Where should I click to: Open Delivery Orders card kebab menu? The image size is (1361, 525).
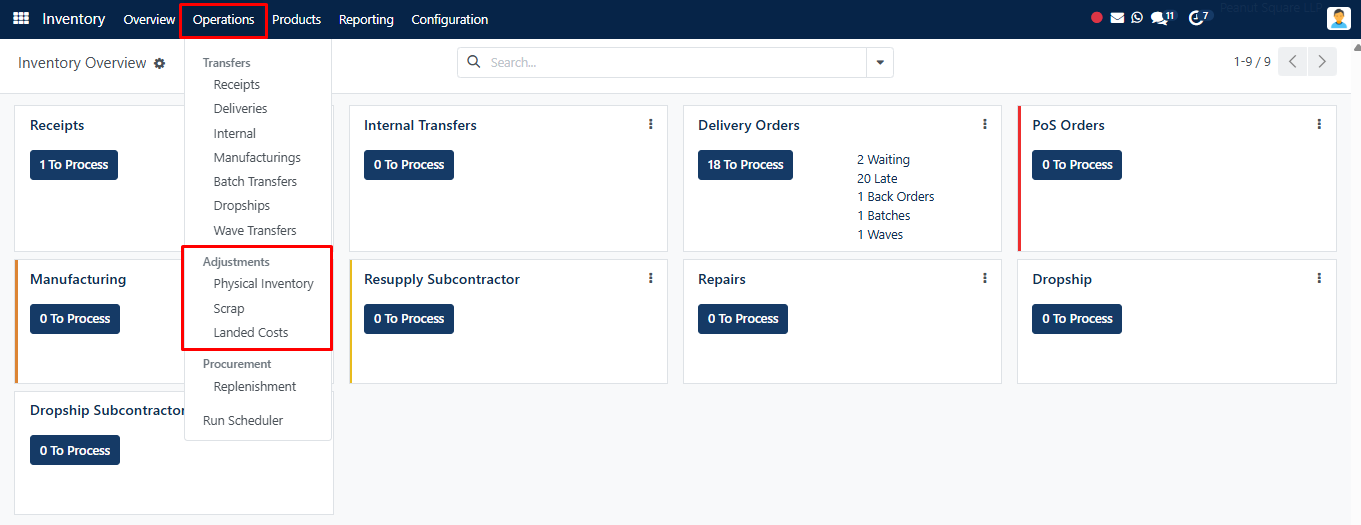(985, 124)
